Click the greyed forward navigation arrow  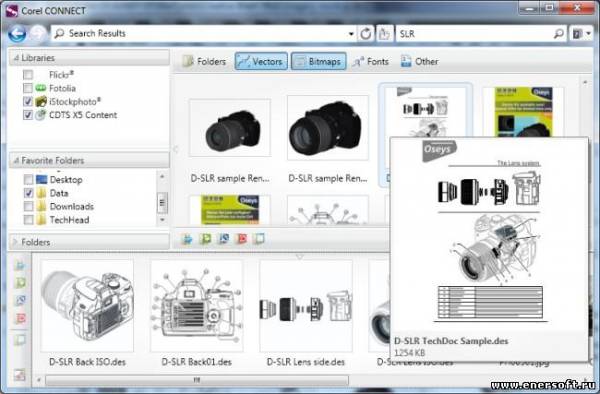click(x=38, y=34)
